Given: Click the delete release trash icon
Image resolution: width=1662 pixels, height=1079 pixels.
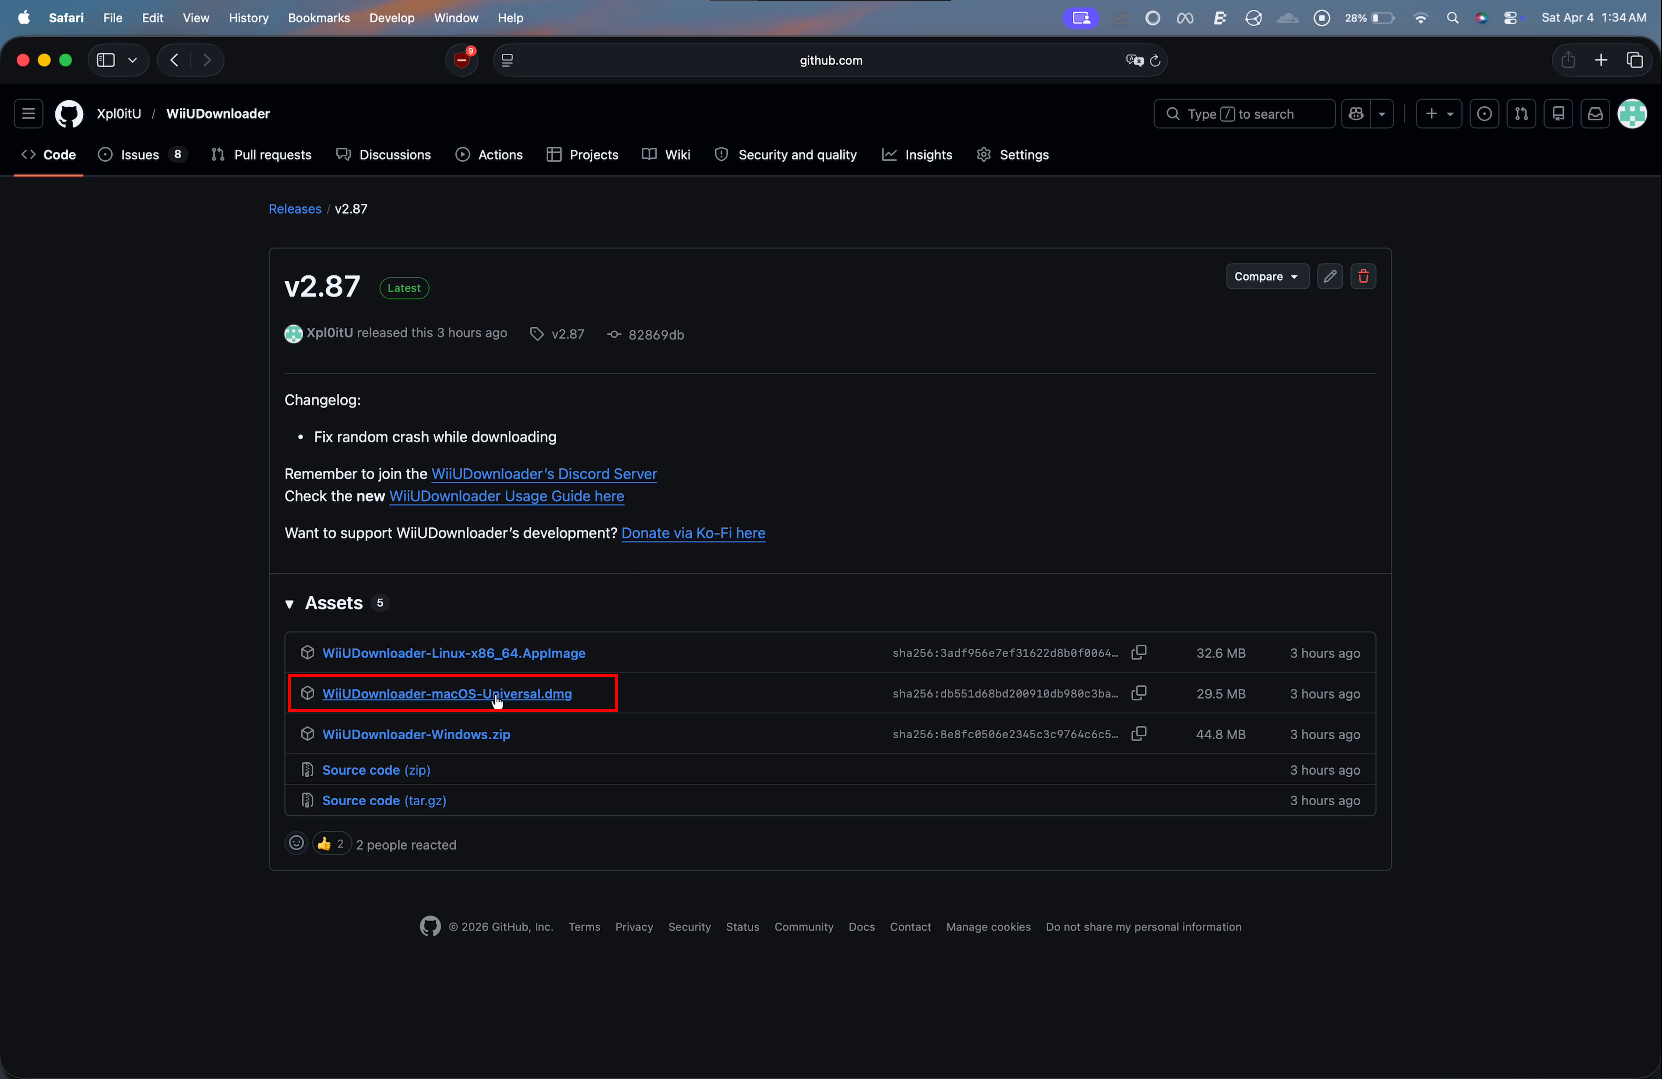Looking at the screenshot, I should pyautogui.click(x=1363, y=277).
